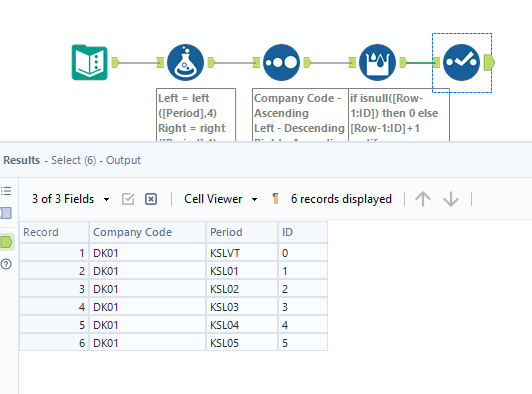Click the Company Code column header
This screenshot has height=394, width=532.
click(147, 232)
